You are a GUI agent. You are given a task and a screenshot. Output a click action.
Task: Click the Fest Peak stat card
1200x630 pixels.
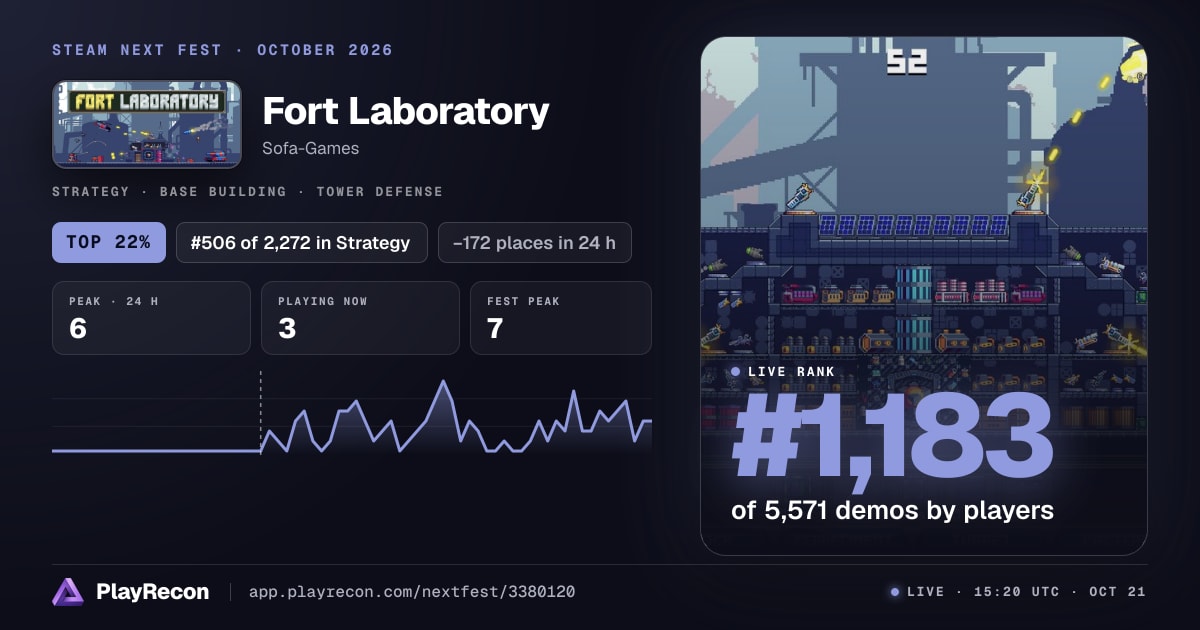(561, 318)
